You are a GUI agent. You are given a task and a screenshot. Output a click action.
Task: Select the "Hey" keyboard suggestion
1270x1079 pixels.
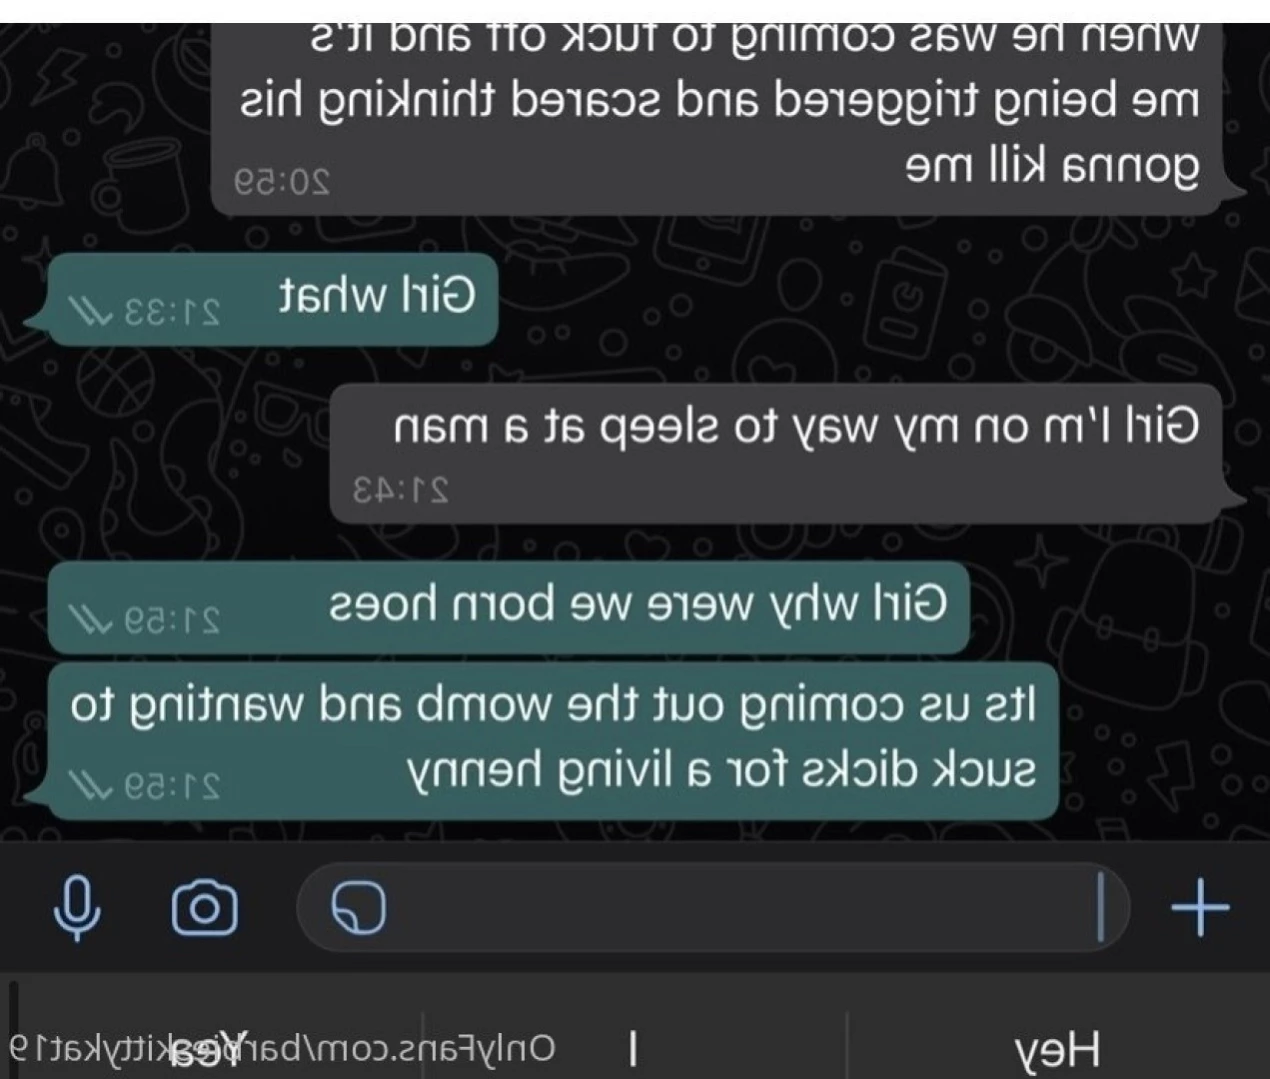point(1058,1049)
